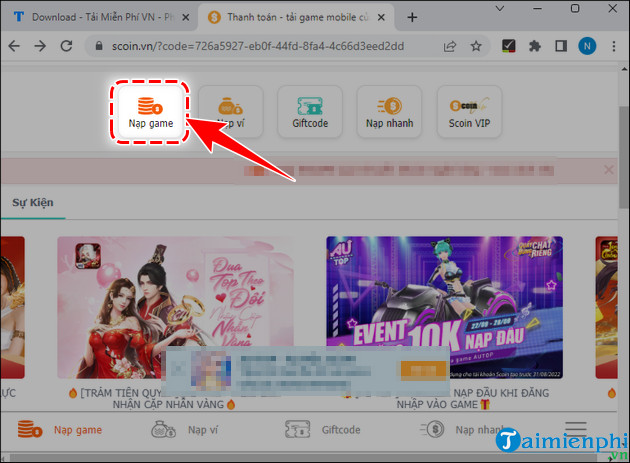Share this page via address bar icon
The image size is (630, 463).
tap(450, 46)
